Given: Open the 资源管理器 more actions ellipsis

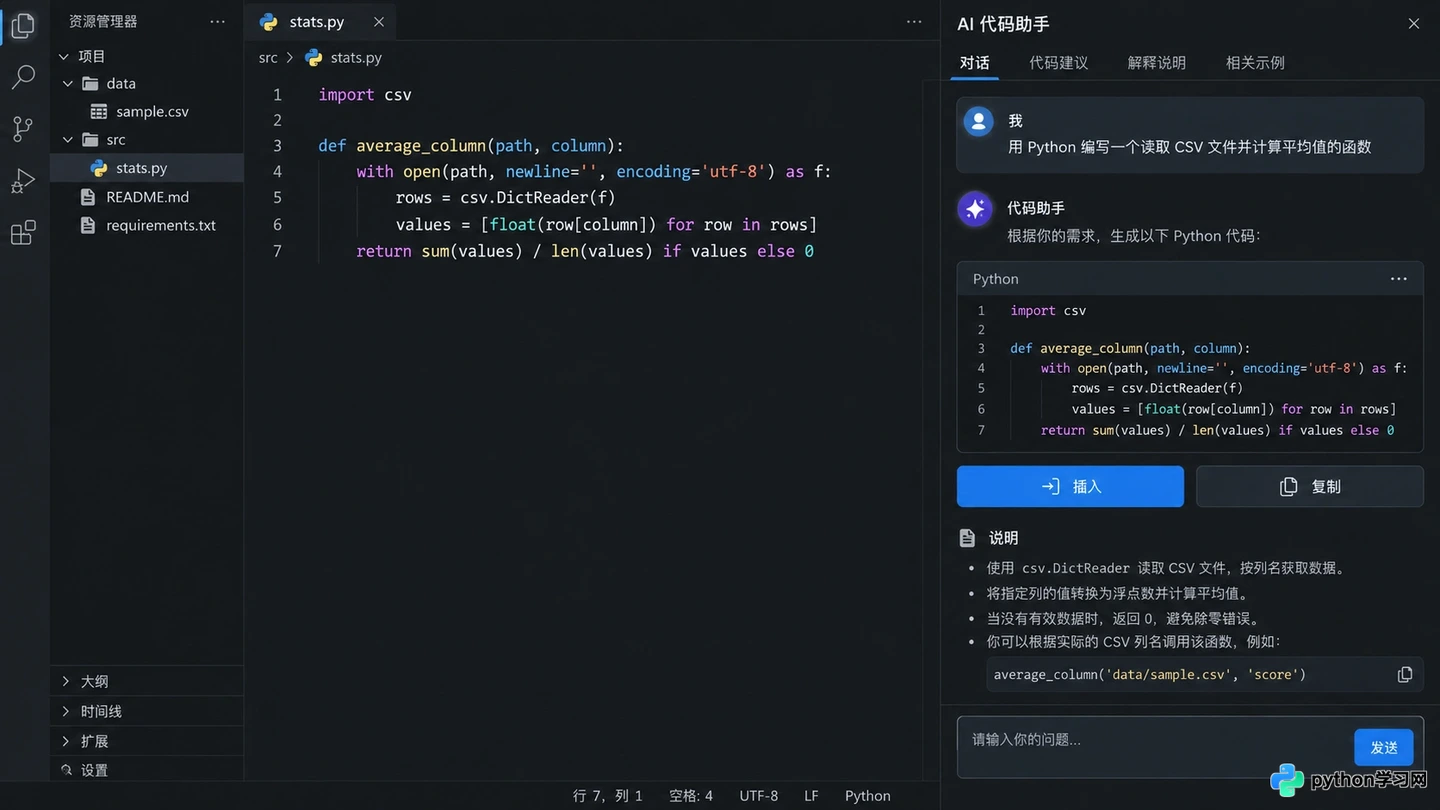Looking at the screenshot, I should [x=217, y=21].
